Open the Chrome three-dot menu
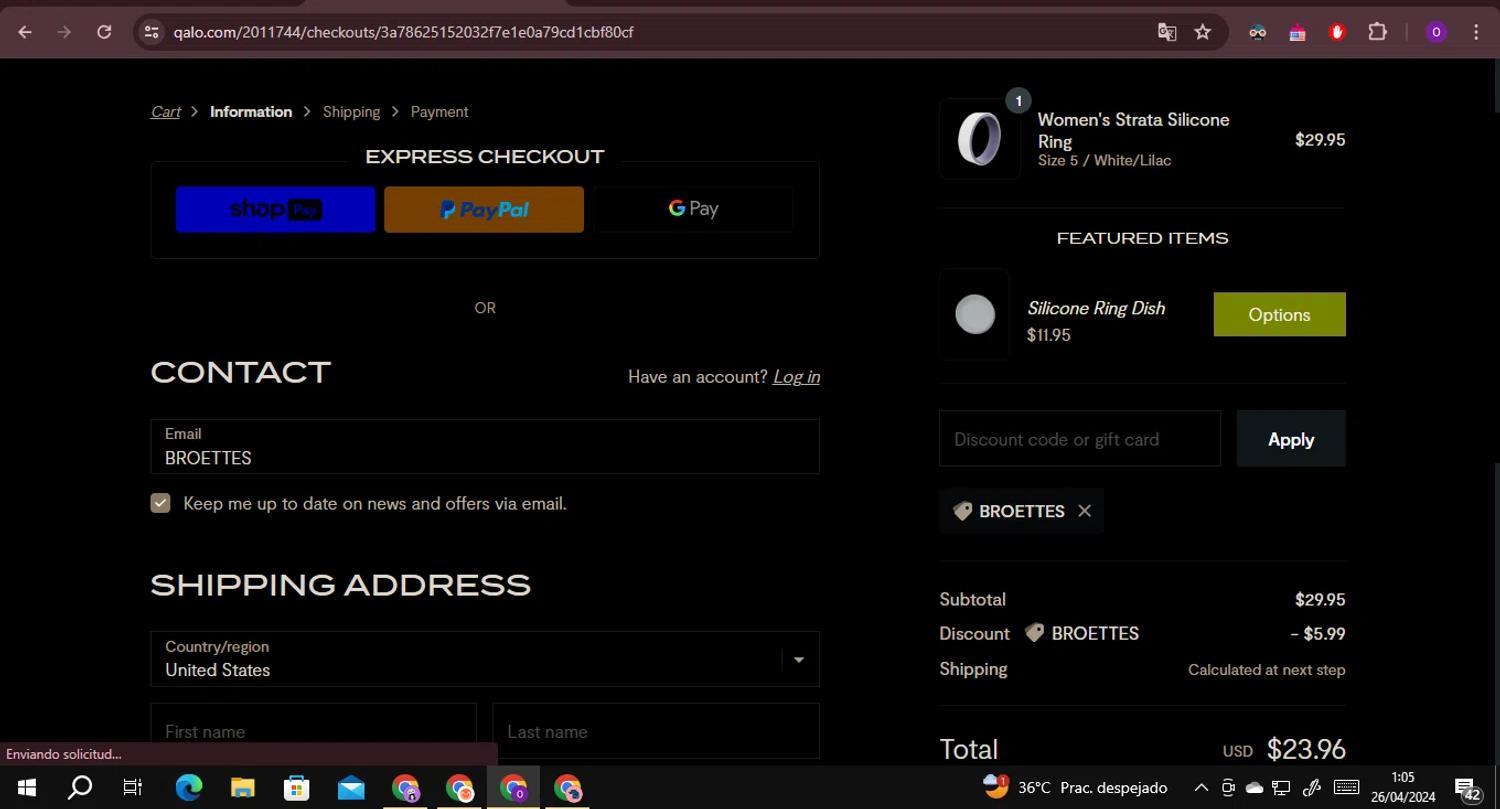Viewport: 1500px width, 809px height. [x=1476, y=32]
